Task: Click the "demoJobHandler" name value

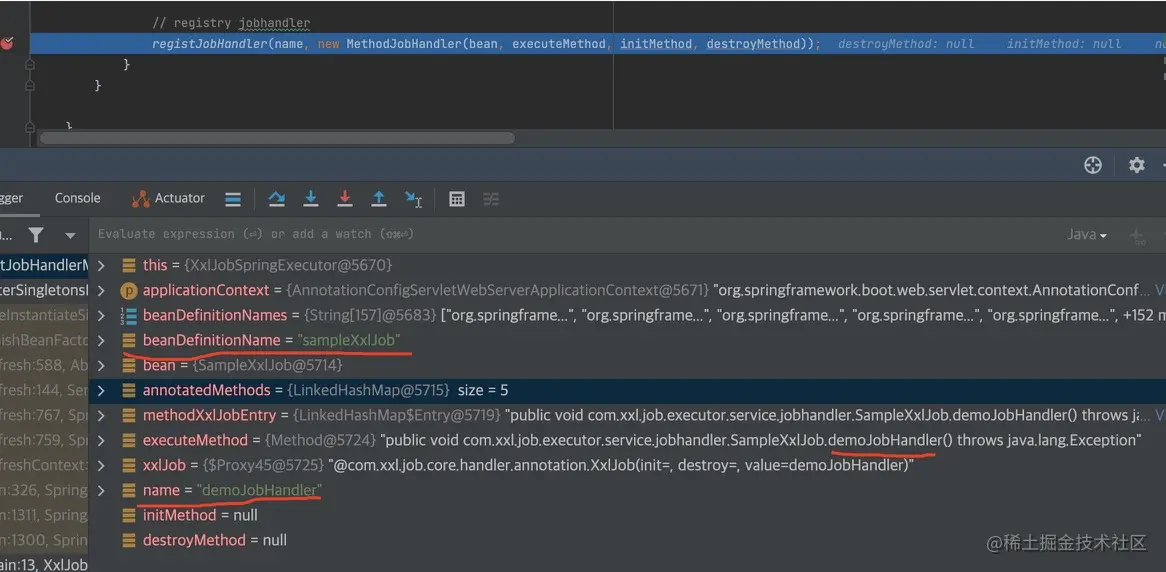Action: 260,490
